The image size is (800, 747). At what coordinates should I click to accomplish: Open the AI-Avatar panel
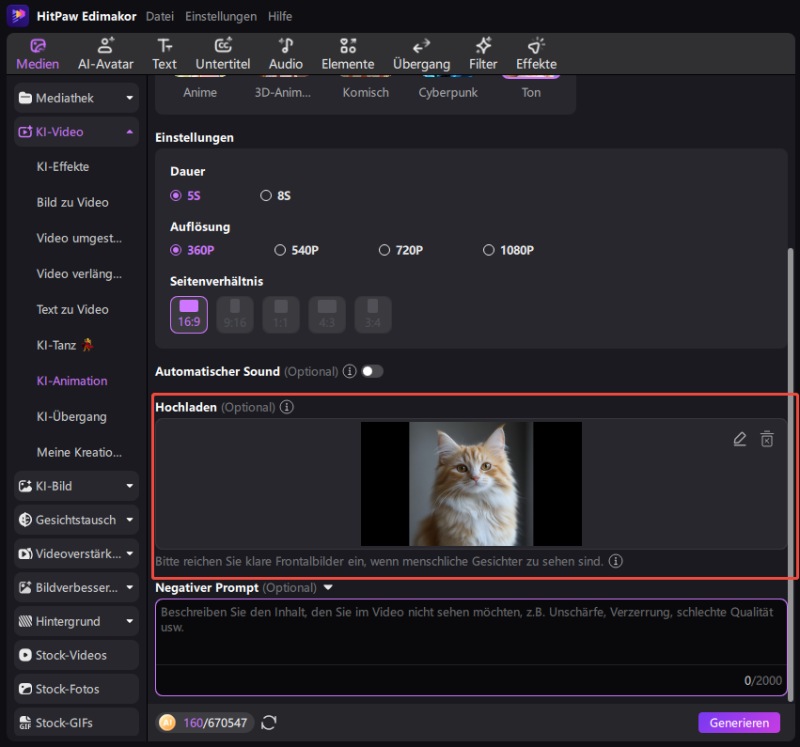point(106,52)
